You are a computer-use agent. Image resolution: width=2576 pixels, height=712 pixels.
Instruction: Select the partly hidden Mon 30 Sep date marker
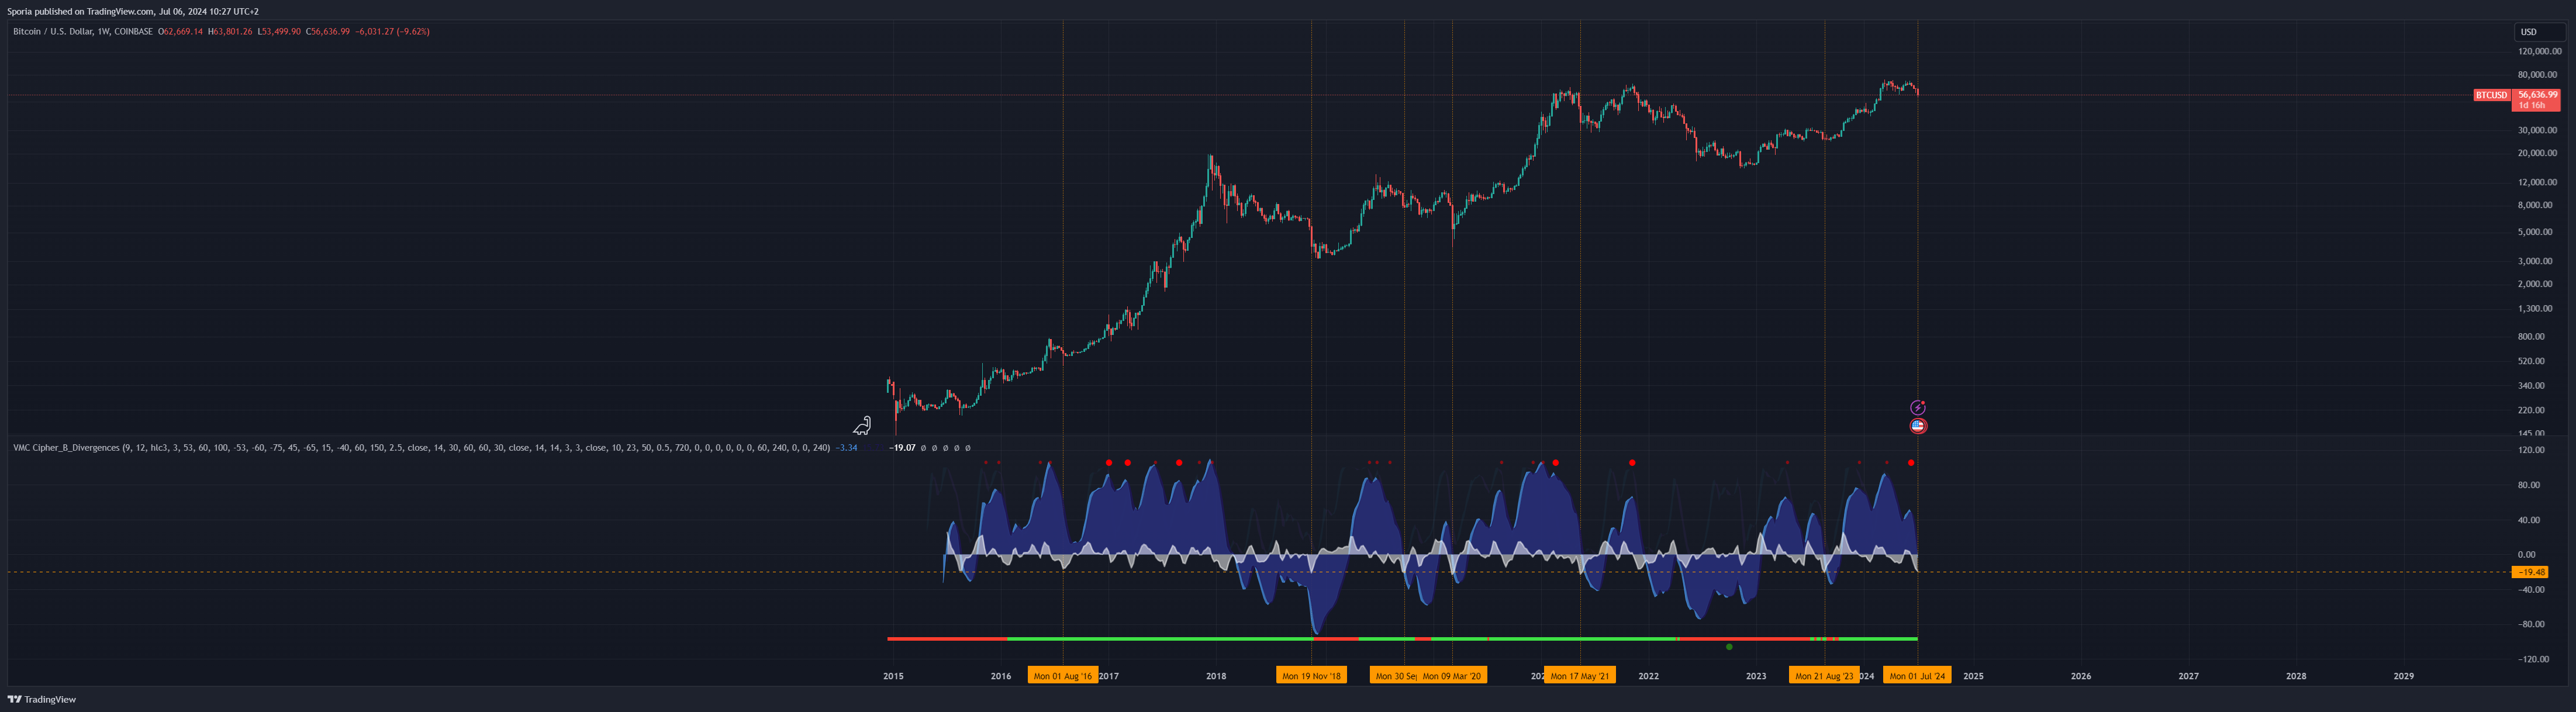tap(1394, 676)
